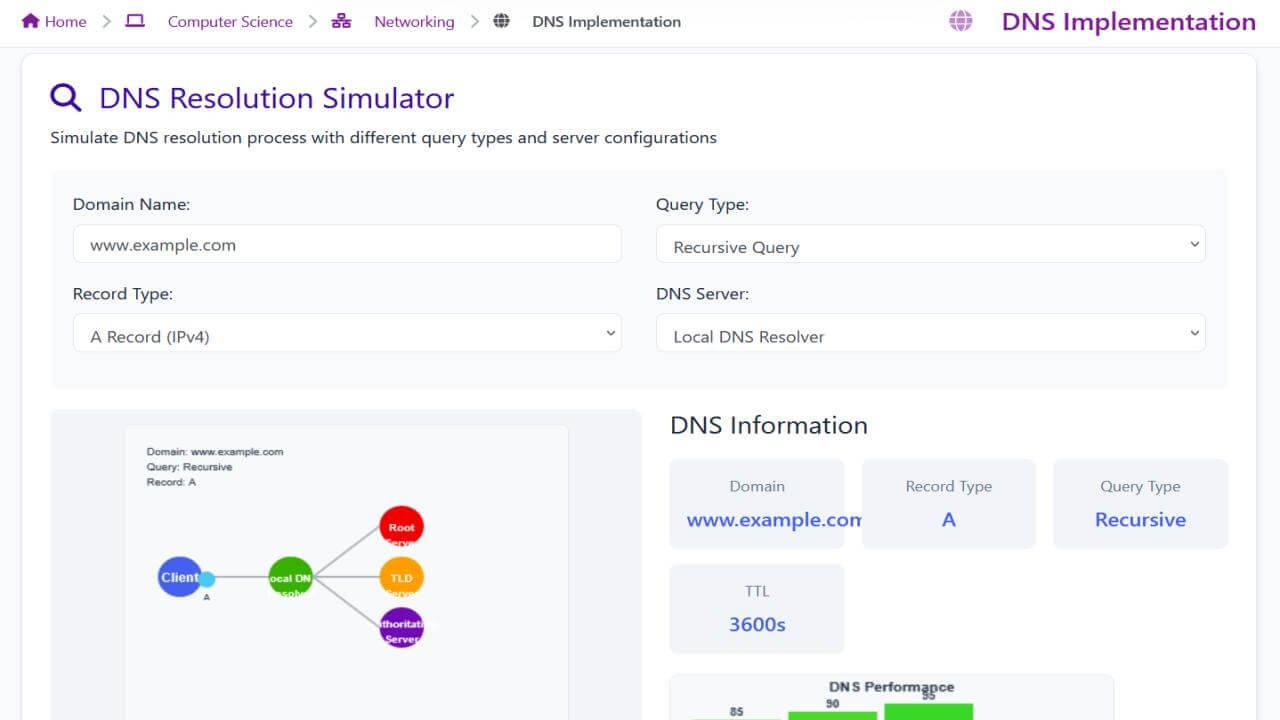The width and height of the screenshot is (1280, 720).
Task: Click 'Domain: www.example.com' text in diagram
Action: pyautogui.click(x=215, y=452)
